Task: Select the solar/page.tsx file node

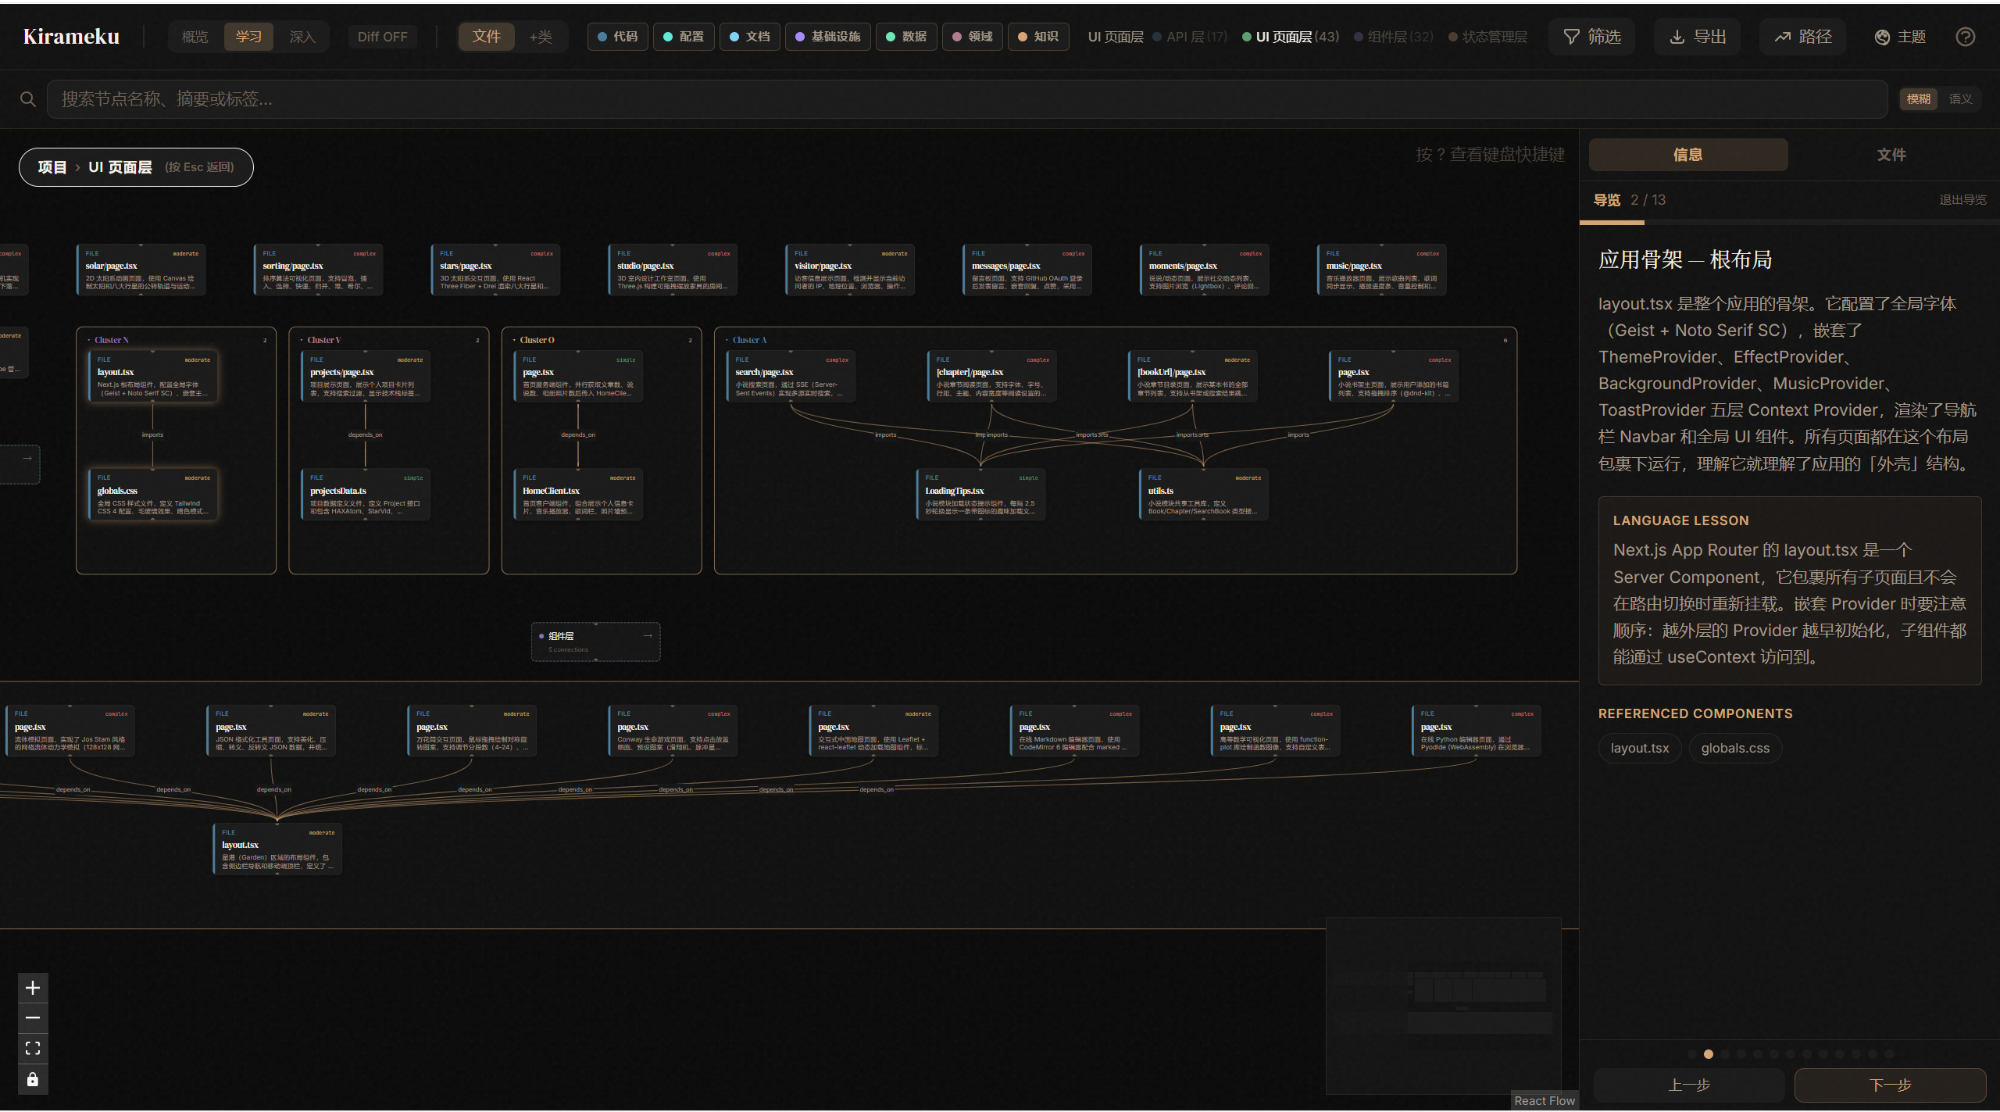Action: point(141,270)
